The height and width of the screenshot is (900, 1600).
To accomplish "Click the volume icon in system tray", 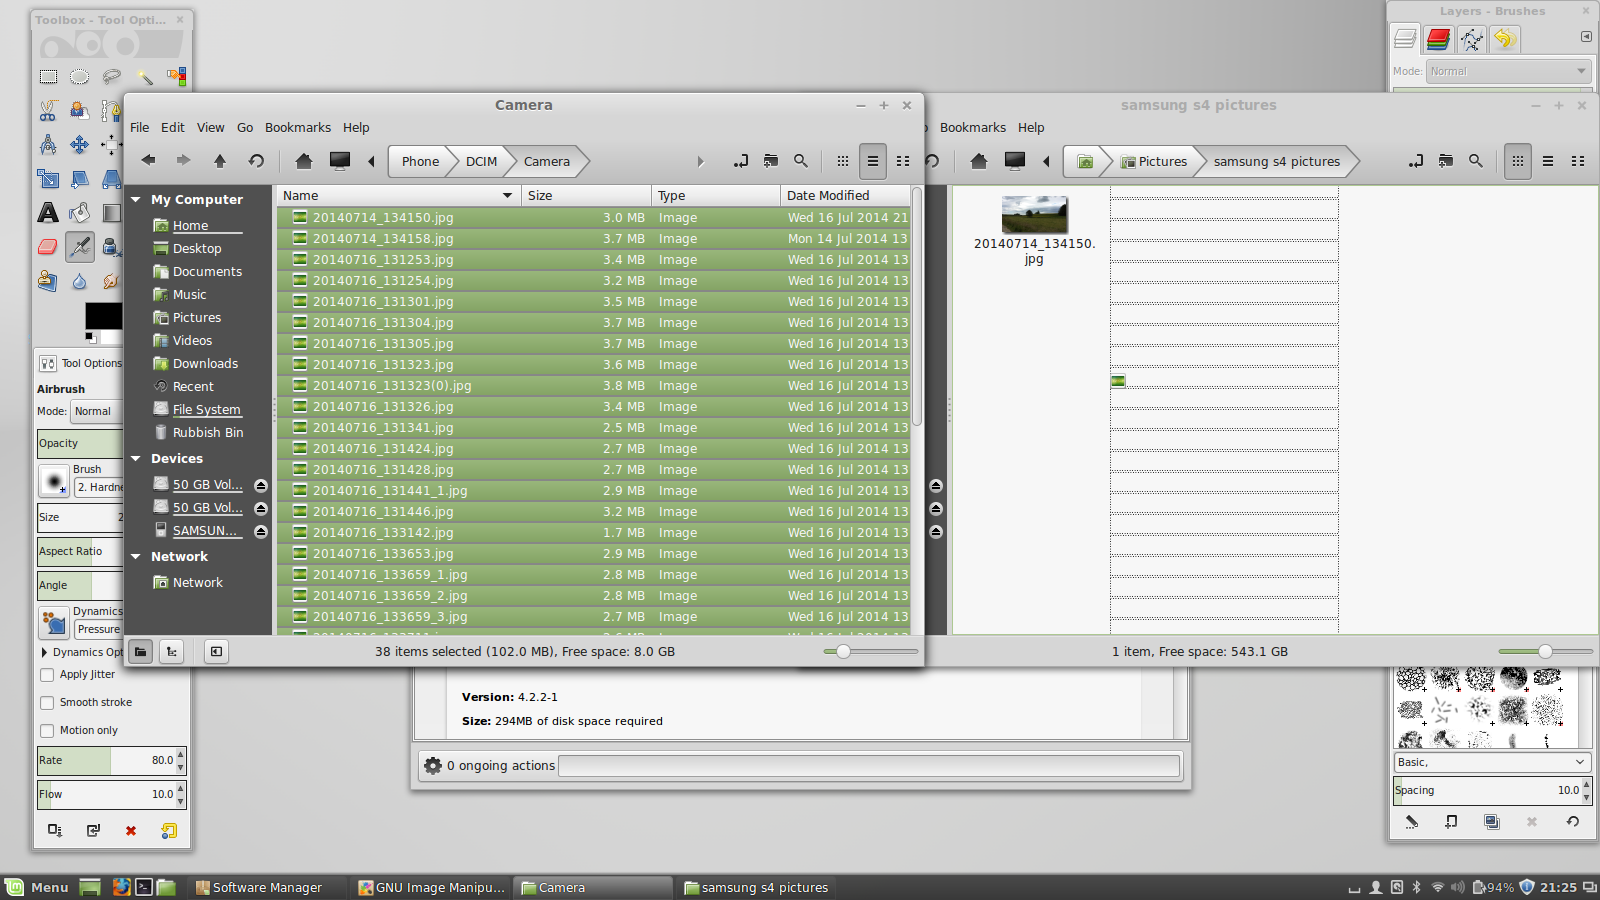I will coord(1458,887).
